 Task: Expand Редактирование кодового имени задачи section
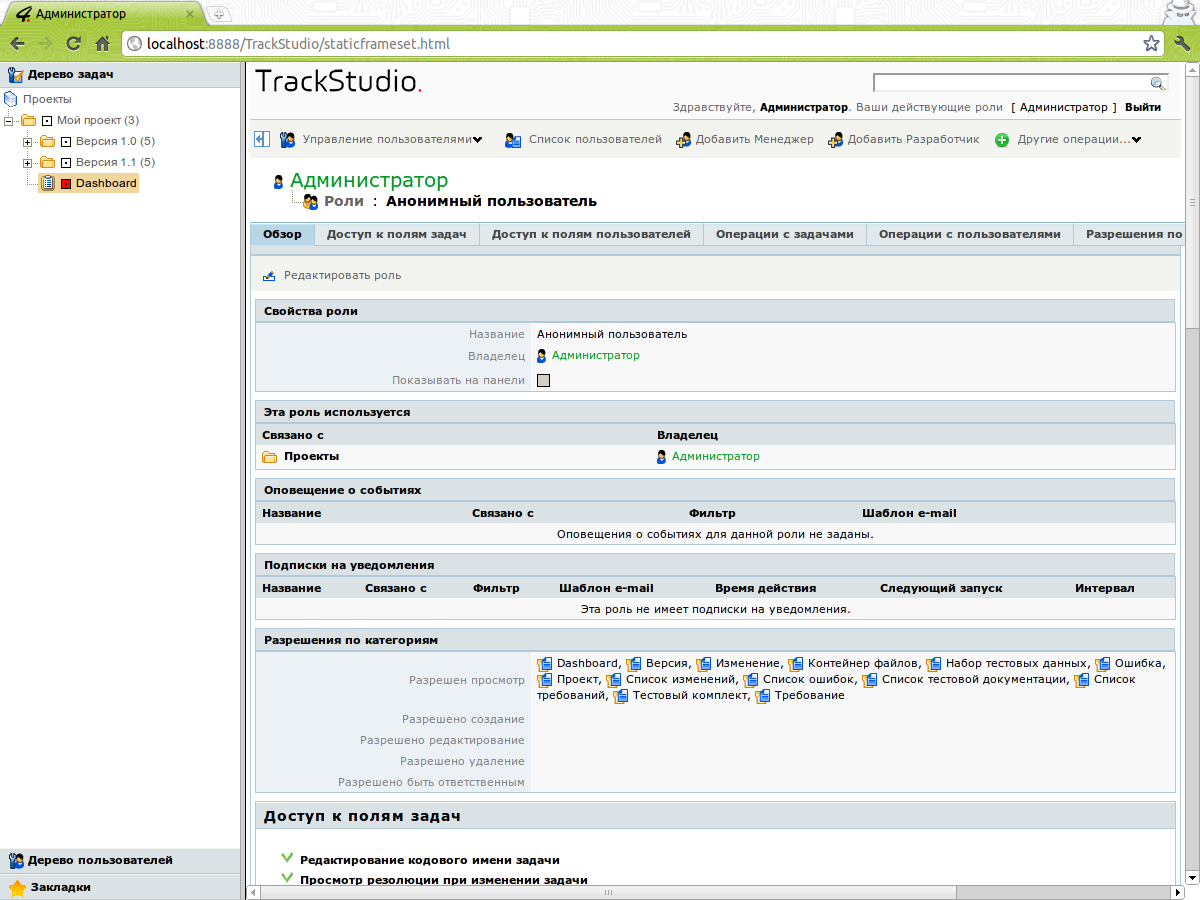[x=287, y=859]
